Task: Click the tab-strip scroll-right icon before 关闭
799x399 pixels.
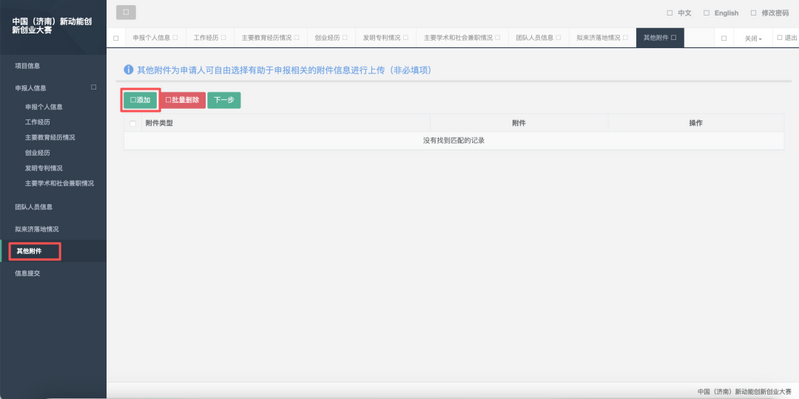Action: (724, 38)
